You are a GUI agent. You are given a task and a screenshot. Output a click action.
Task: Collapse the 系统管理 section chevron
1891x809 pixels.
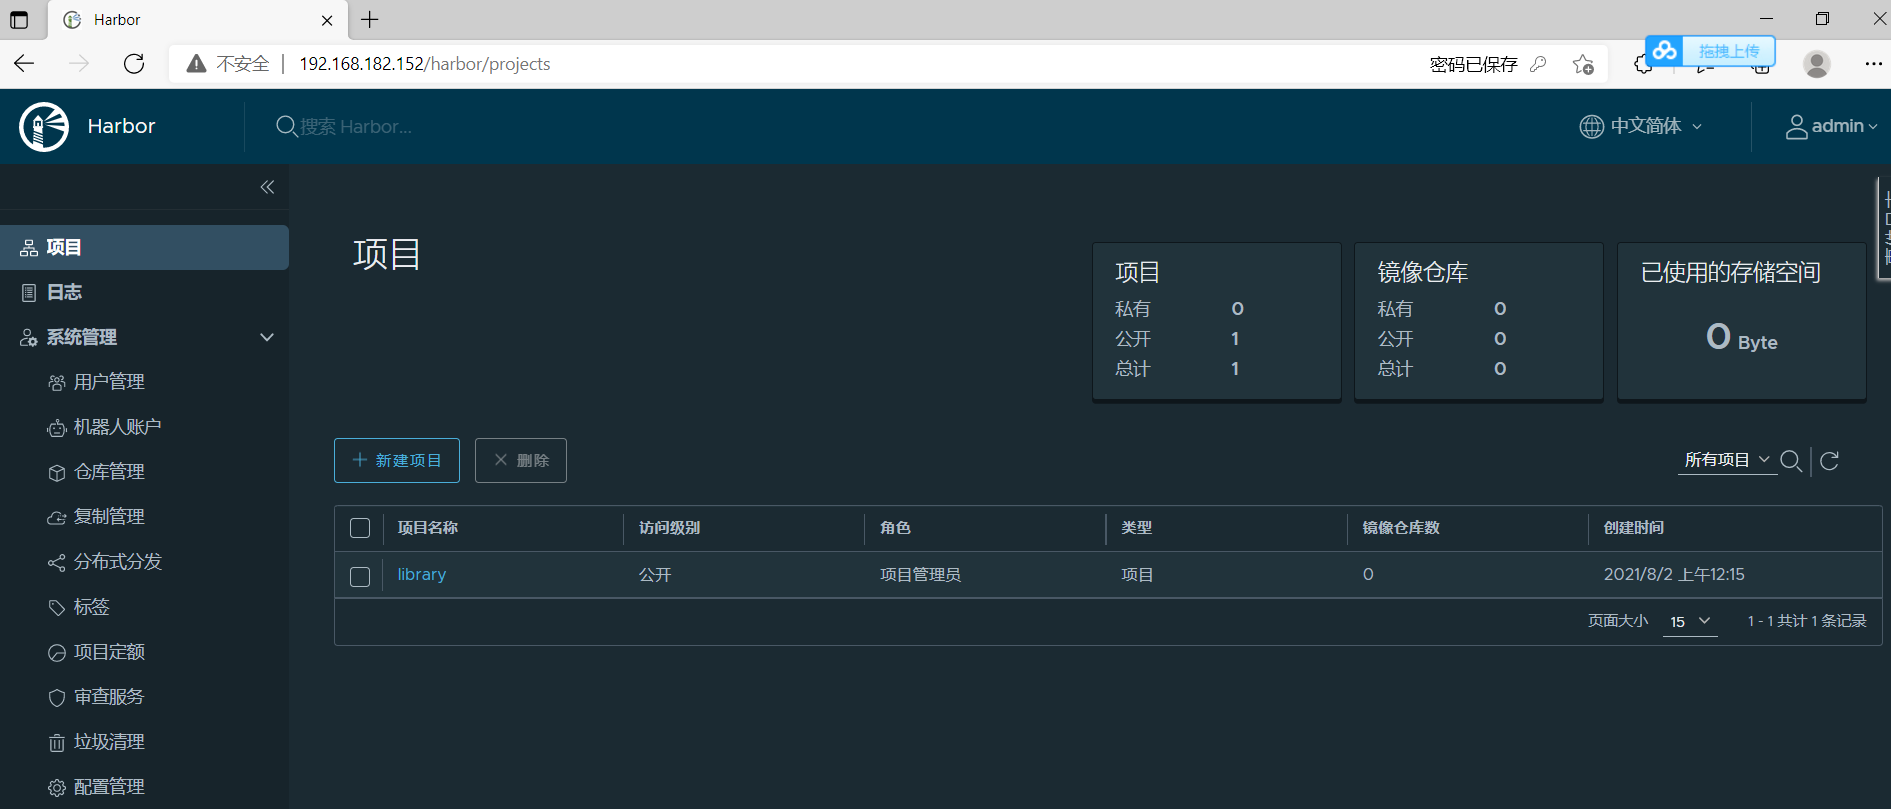coord(267,337)
